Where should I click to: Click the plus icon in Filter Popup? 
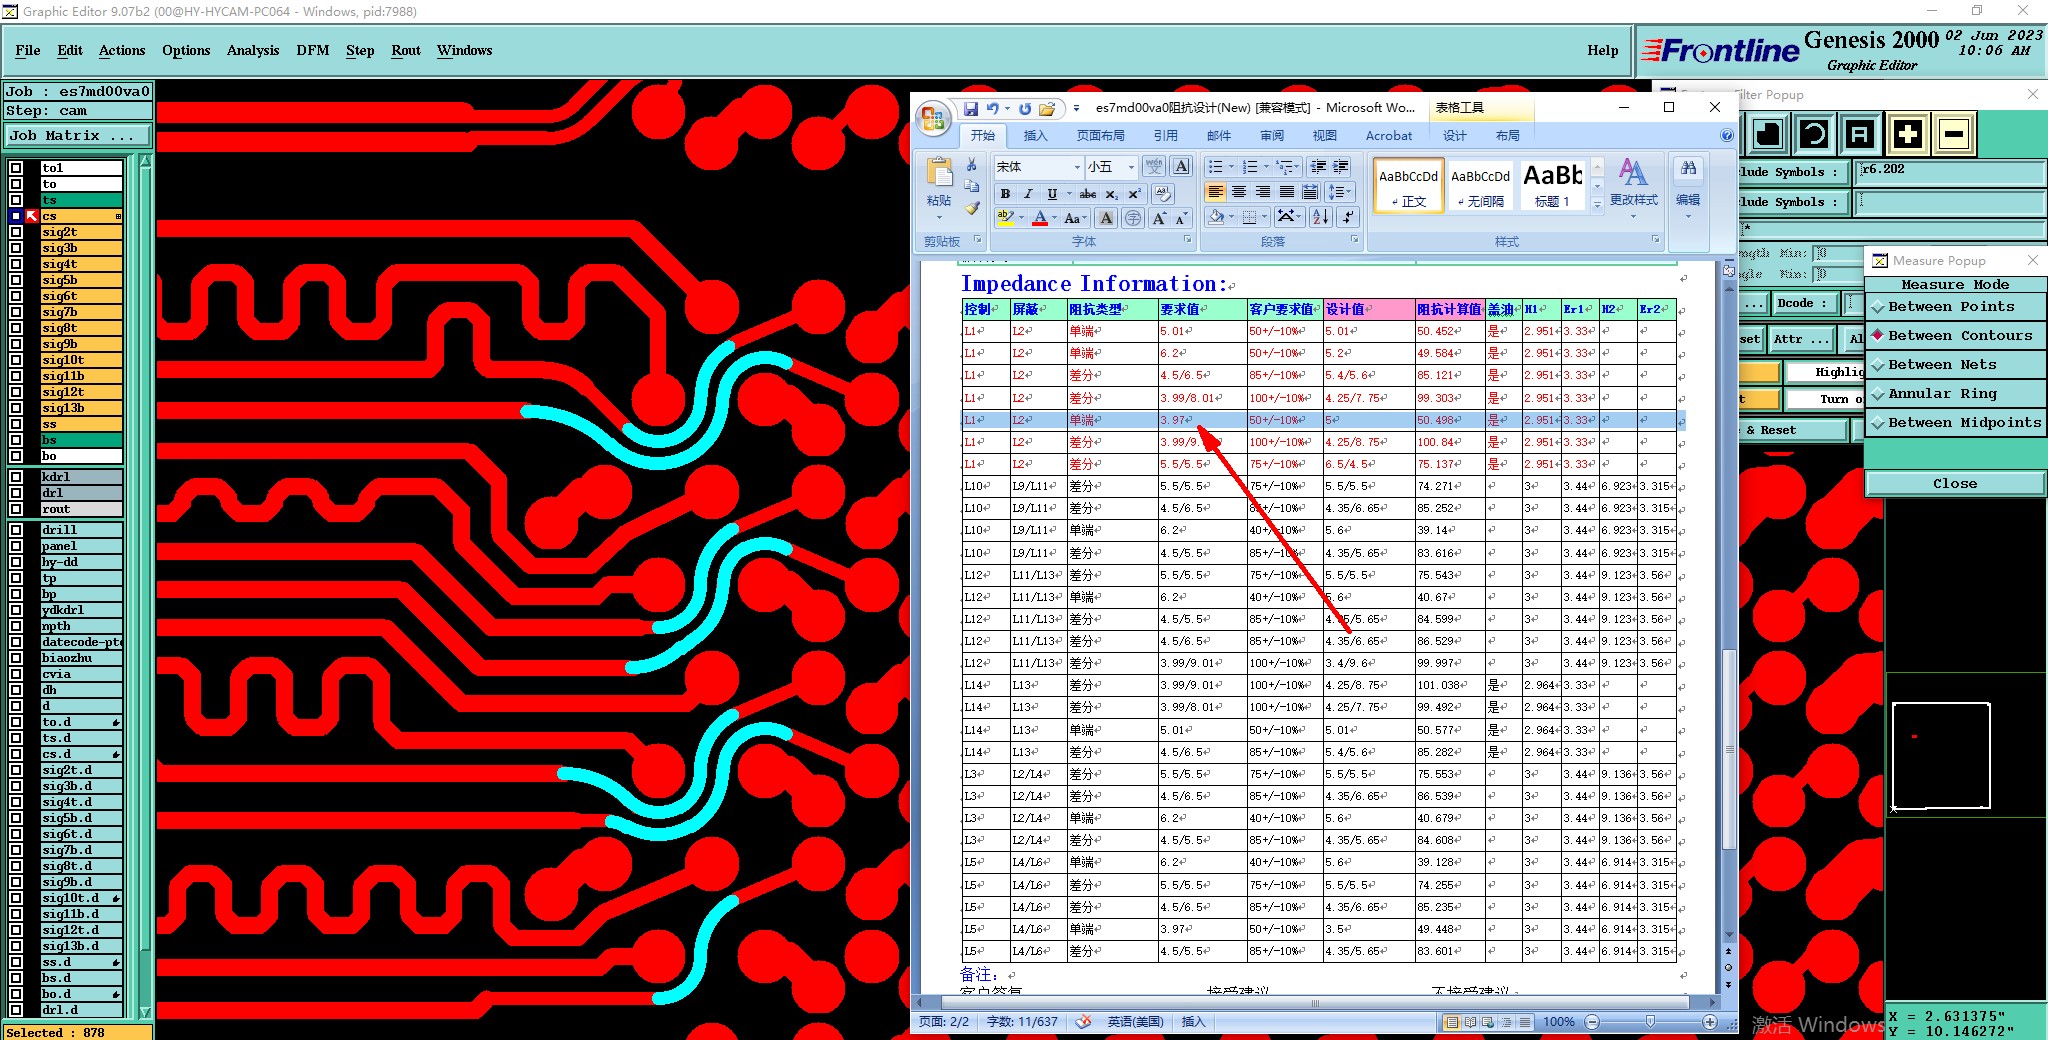click(1907, 133)
